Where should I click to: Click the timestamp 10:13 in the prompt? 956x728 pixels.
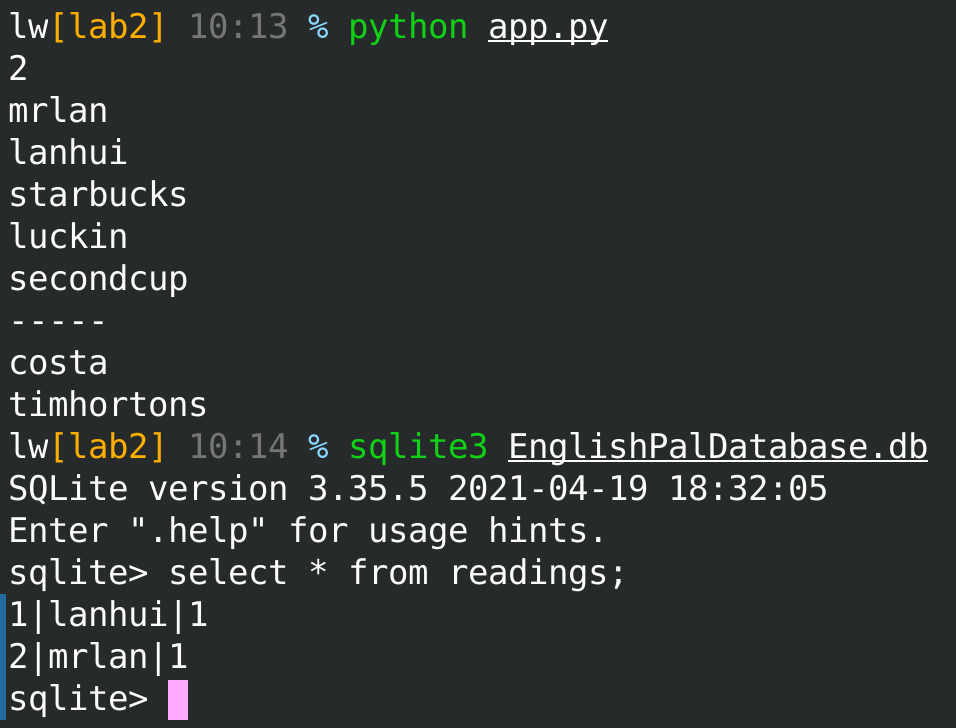238,27
